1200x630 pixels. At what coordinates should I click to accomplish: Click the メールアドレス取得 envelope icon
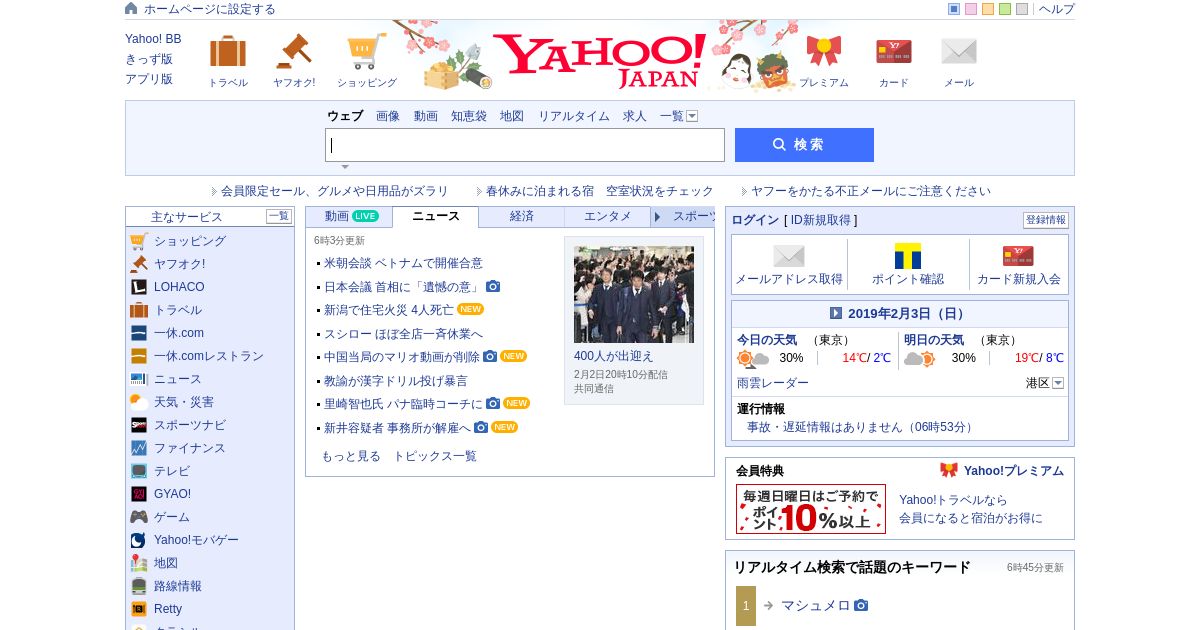click(789, 256)
